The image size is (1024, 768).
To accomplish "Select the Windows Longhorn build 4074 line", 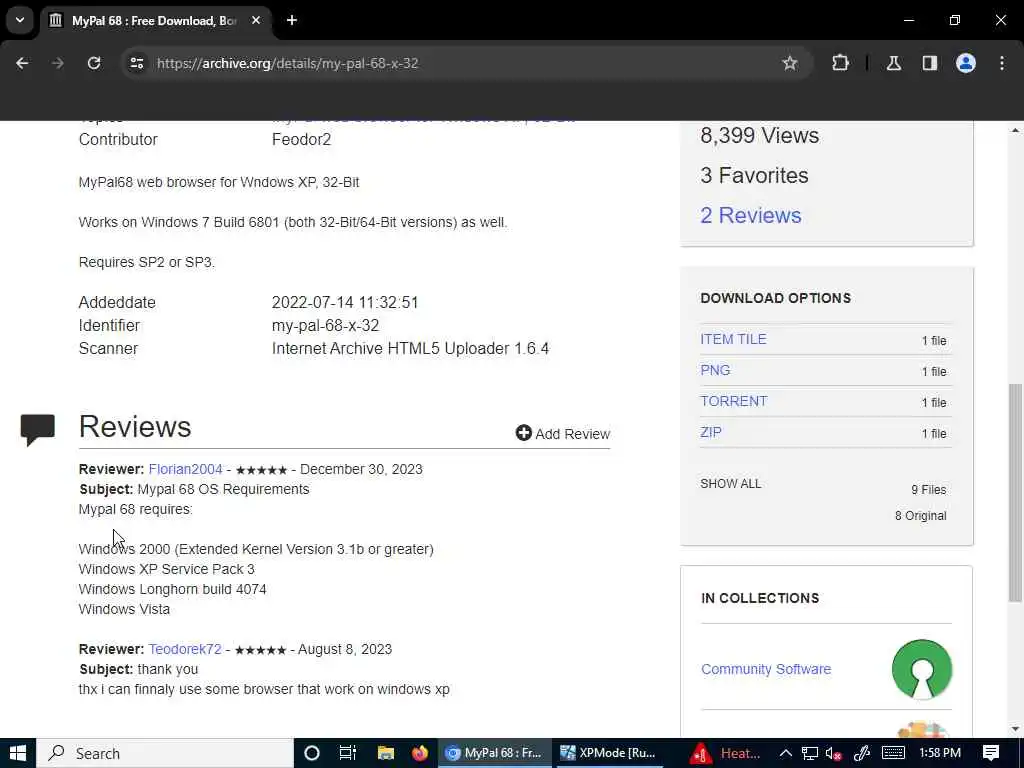I will [x=172, y=589].
